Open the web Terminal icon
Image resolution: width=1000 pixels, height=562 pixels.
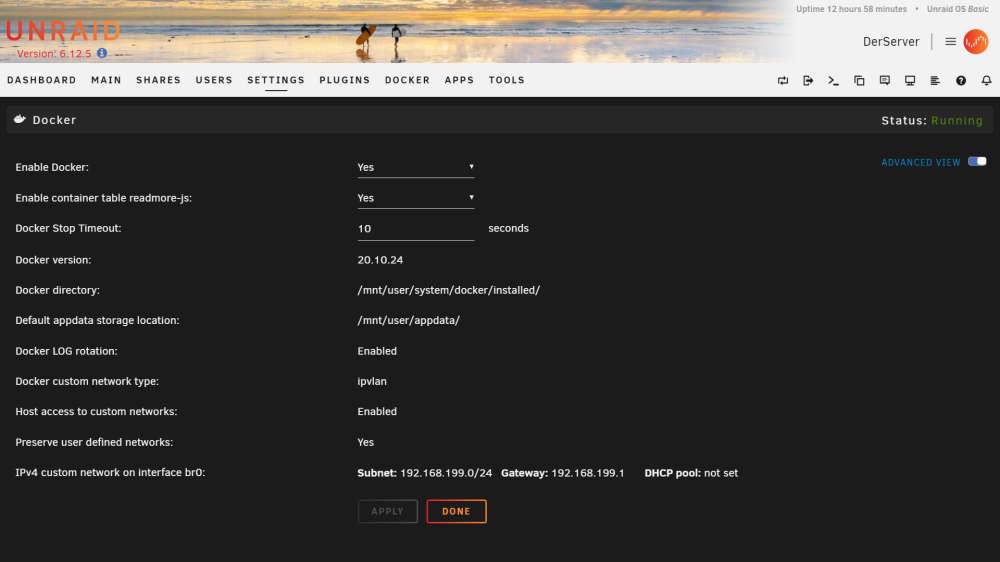(834, 80)
